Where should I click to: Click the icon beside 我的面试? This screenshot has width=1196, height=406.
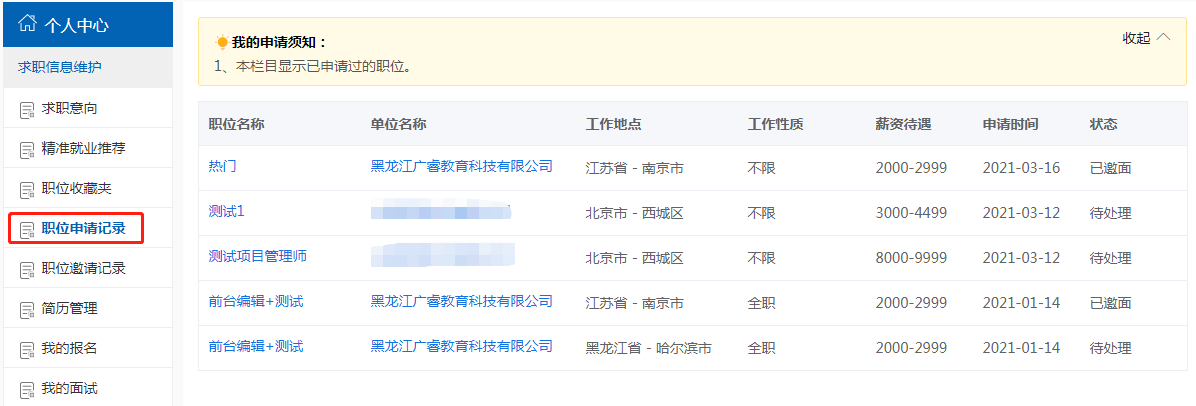pos(27,389)
